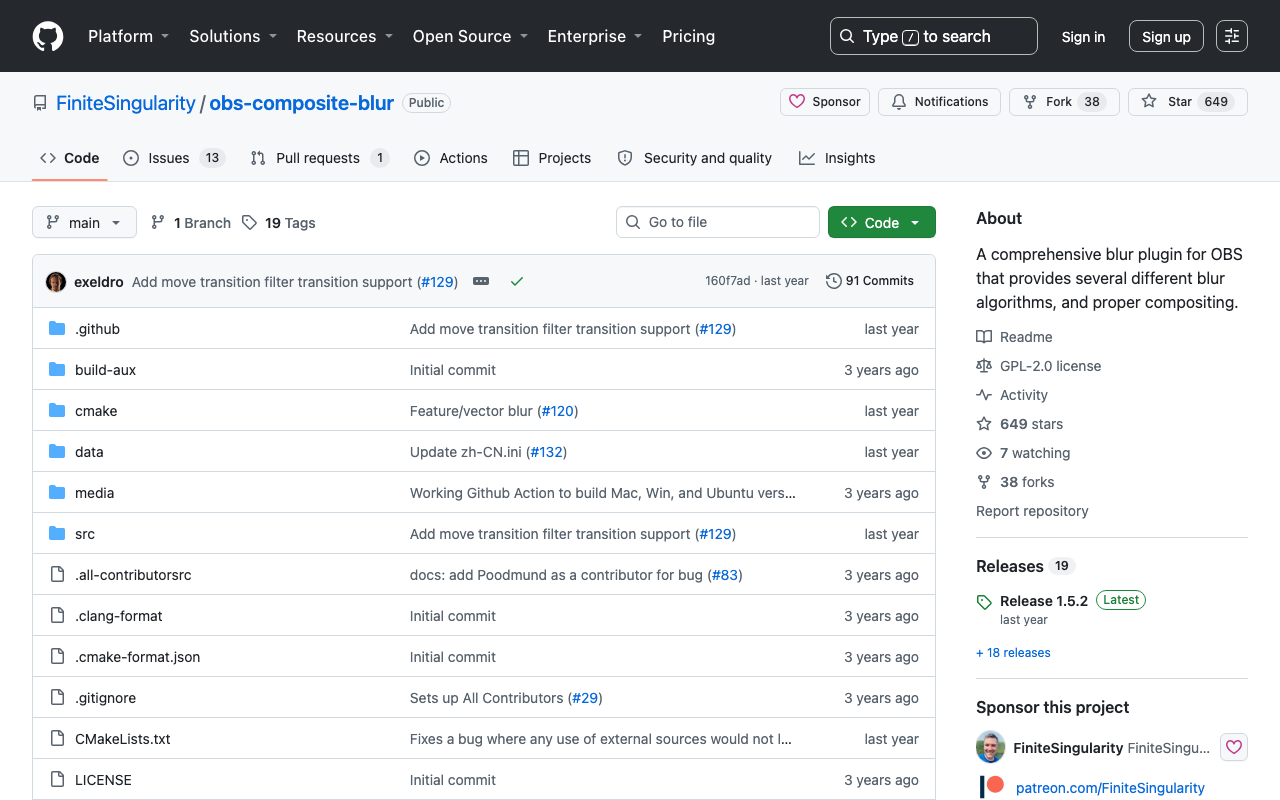The image size is (1280, 800).
Task: Open the .cmake-format.json file
Action: (x=138, y=657)
